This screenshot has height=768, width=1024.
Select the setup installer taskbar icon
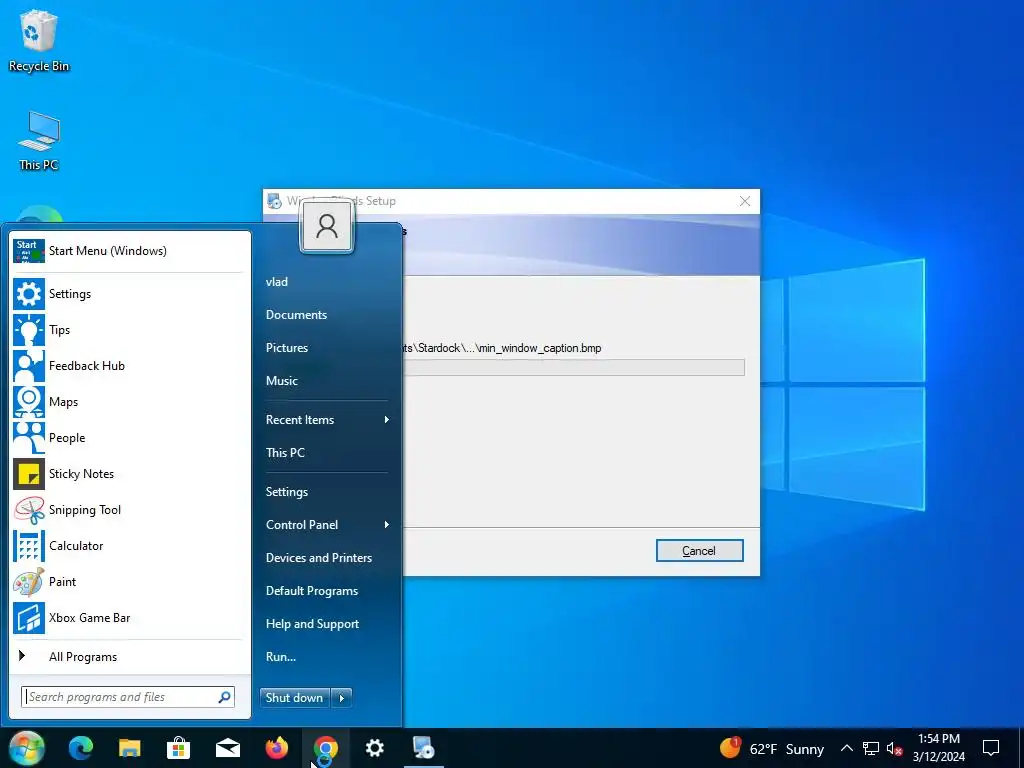423,748
